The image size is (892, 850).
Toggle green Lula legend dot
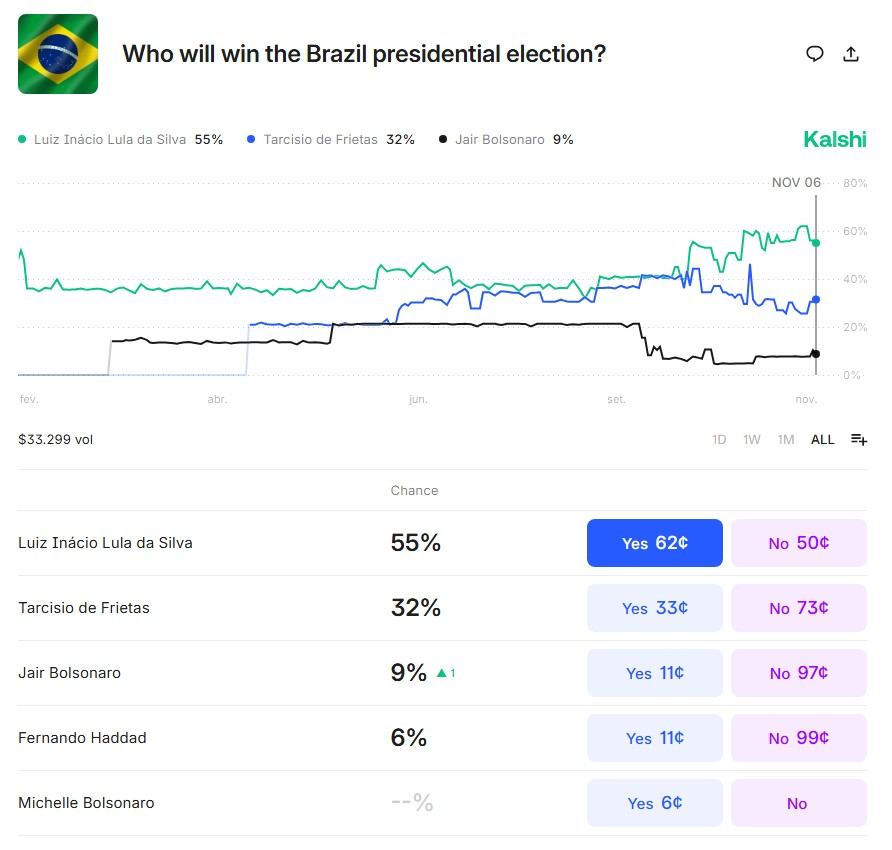click(x=22, y=140)
